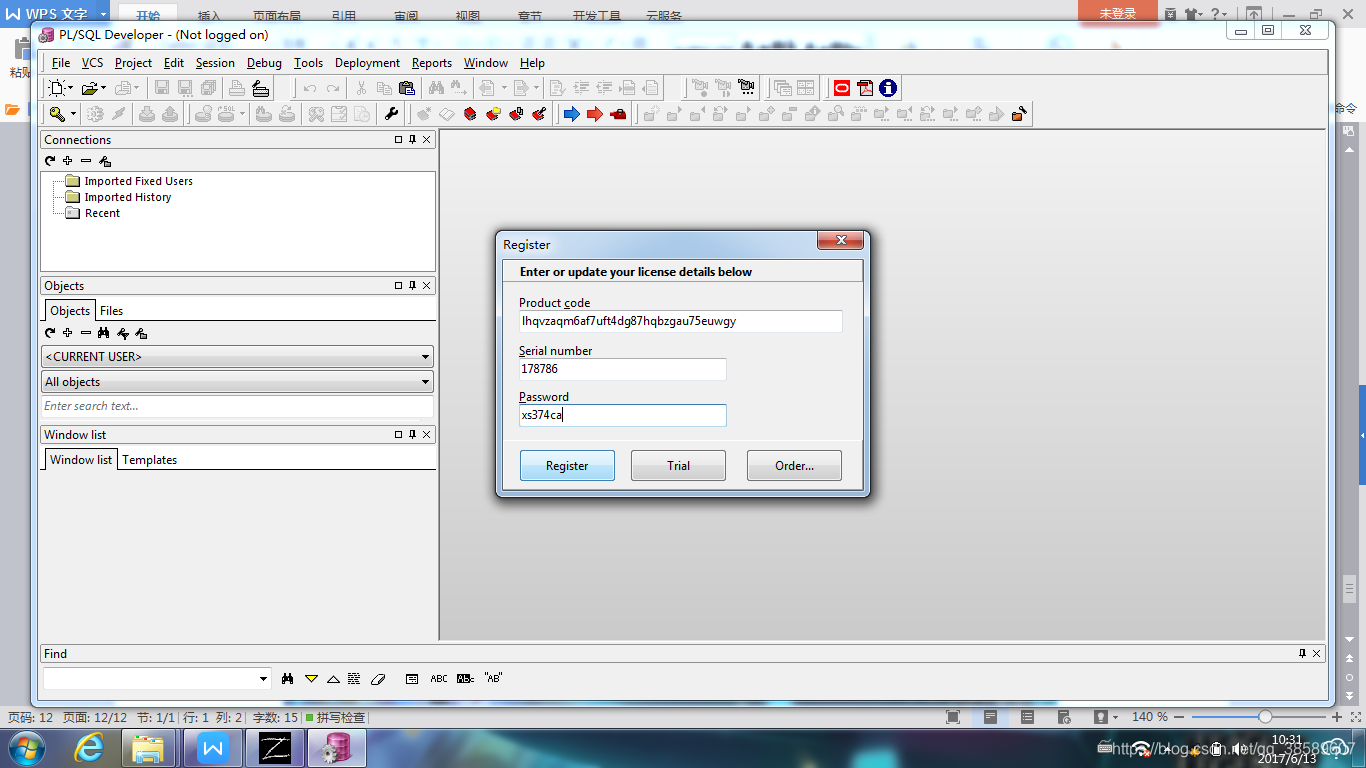The width and height of the screenshot is (1366, 768).
Task: Click the red right arrow toolbar icon
Action: click(x=595, y=114)
